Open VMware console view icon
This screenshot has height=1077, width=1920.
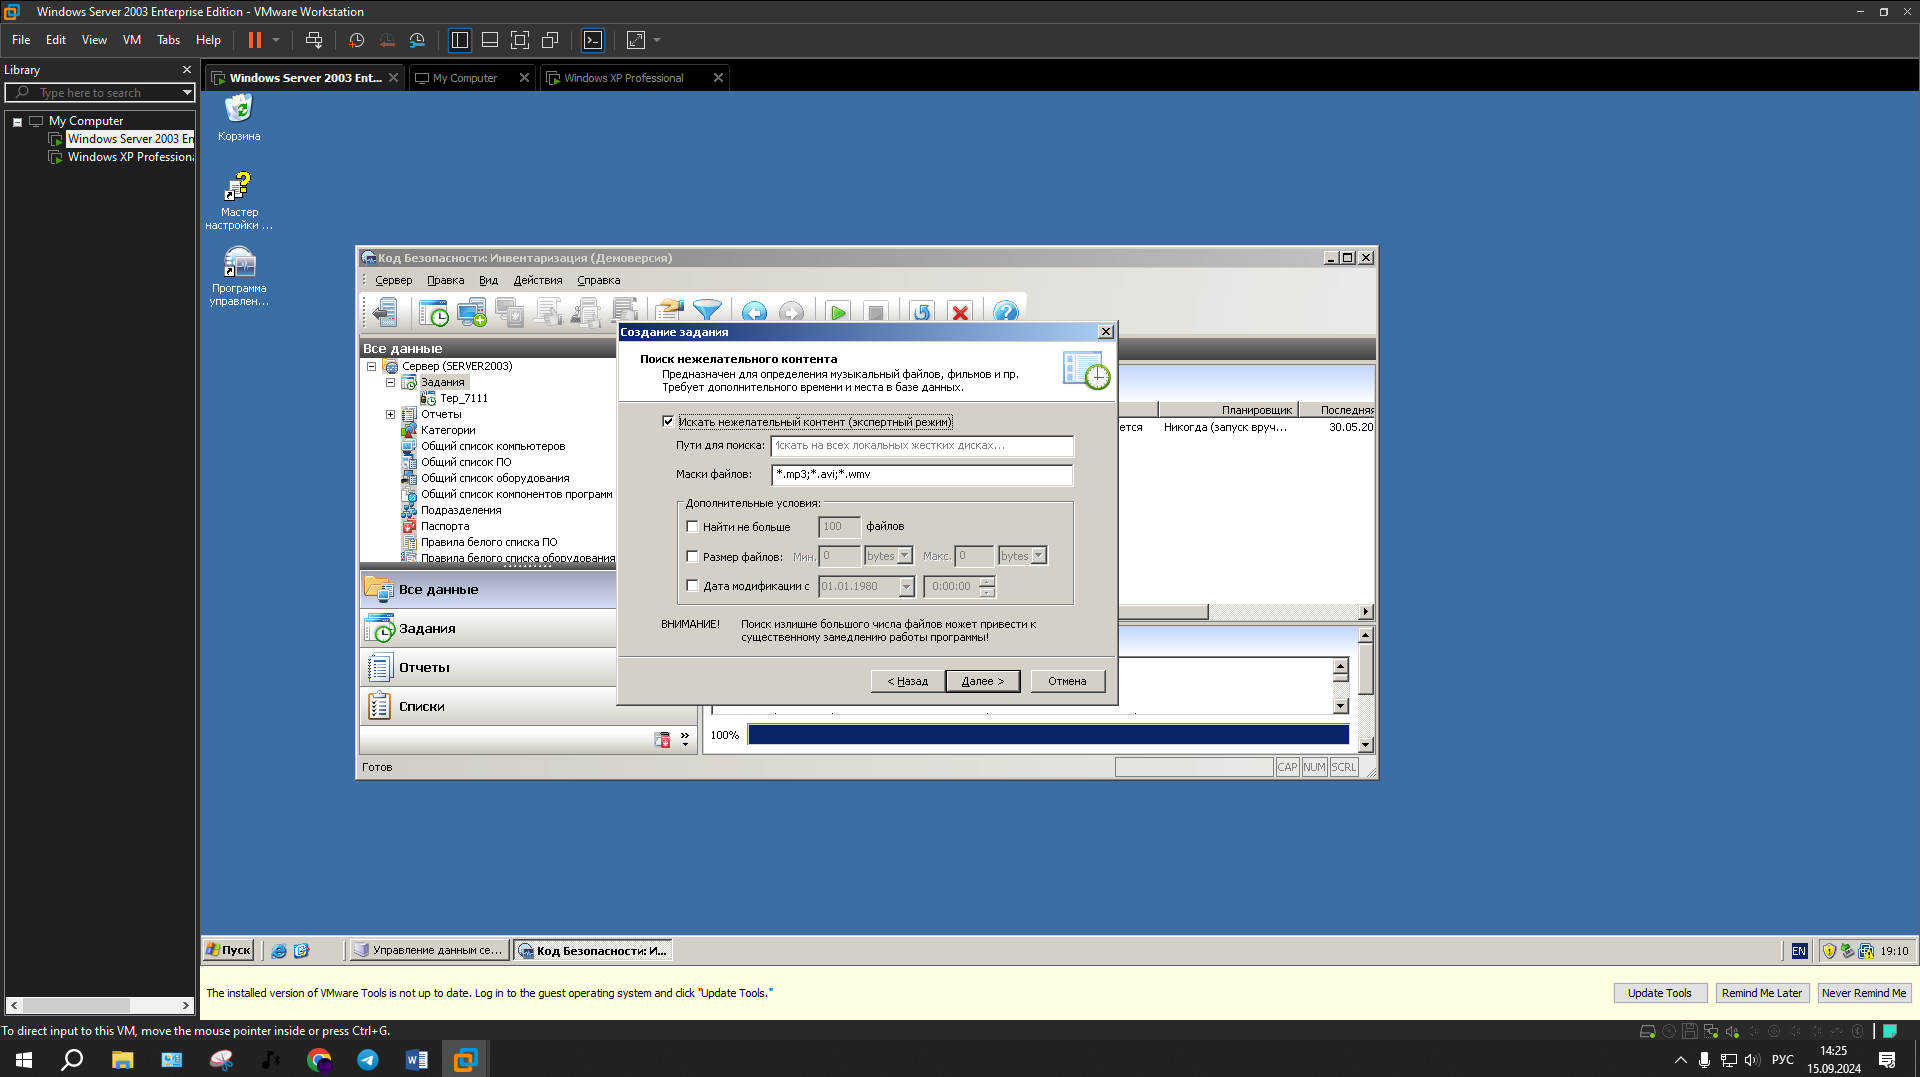point(593,40)
